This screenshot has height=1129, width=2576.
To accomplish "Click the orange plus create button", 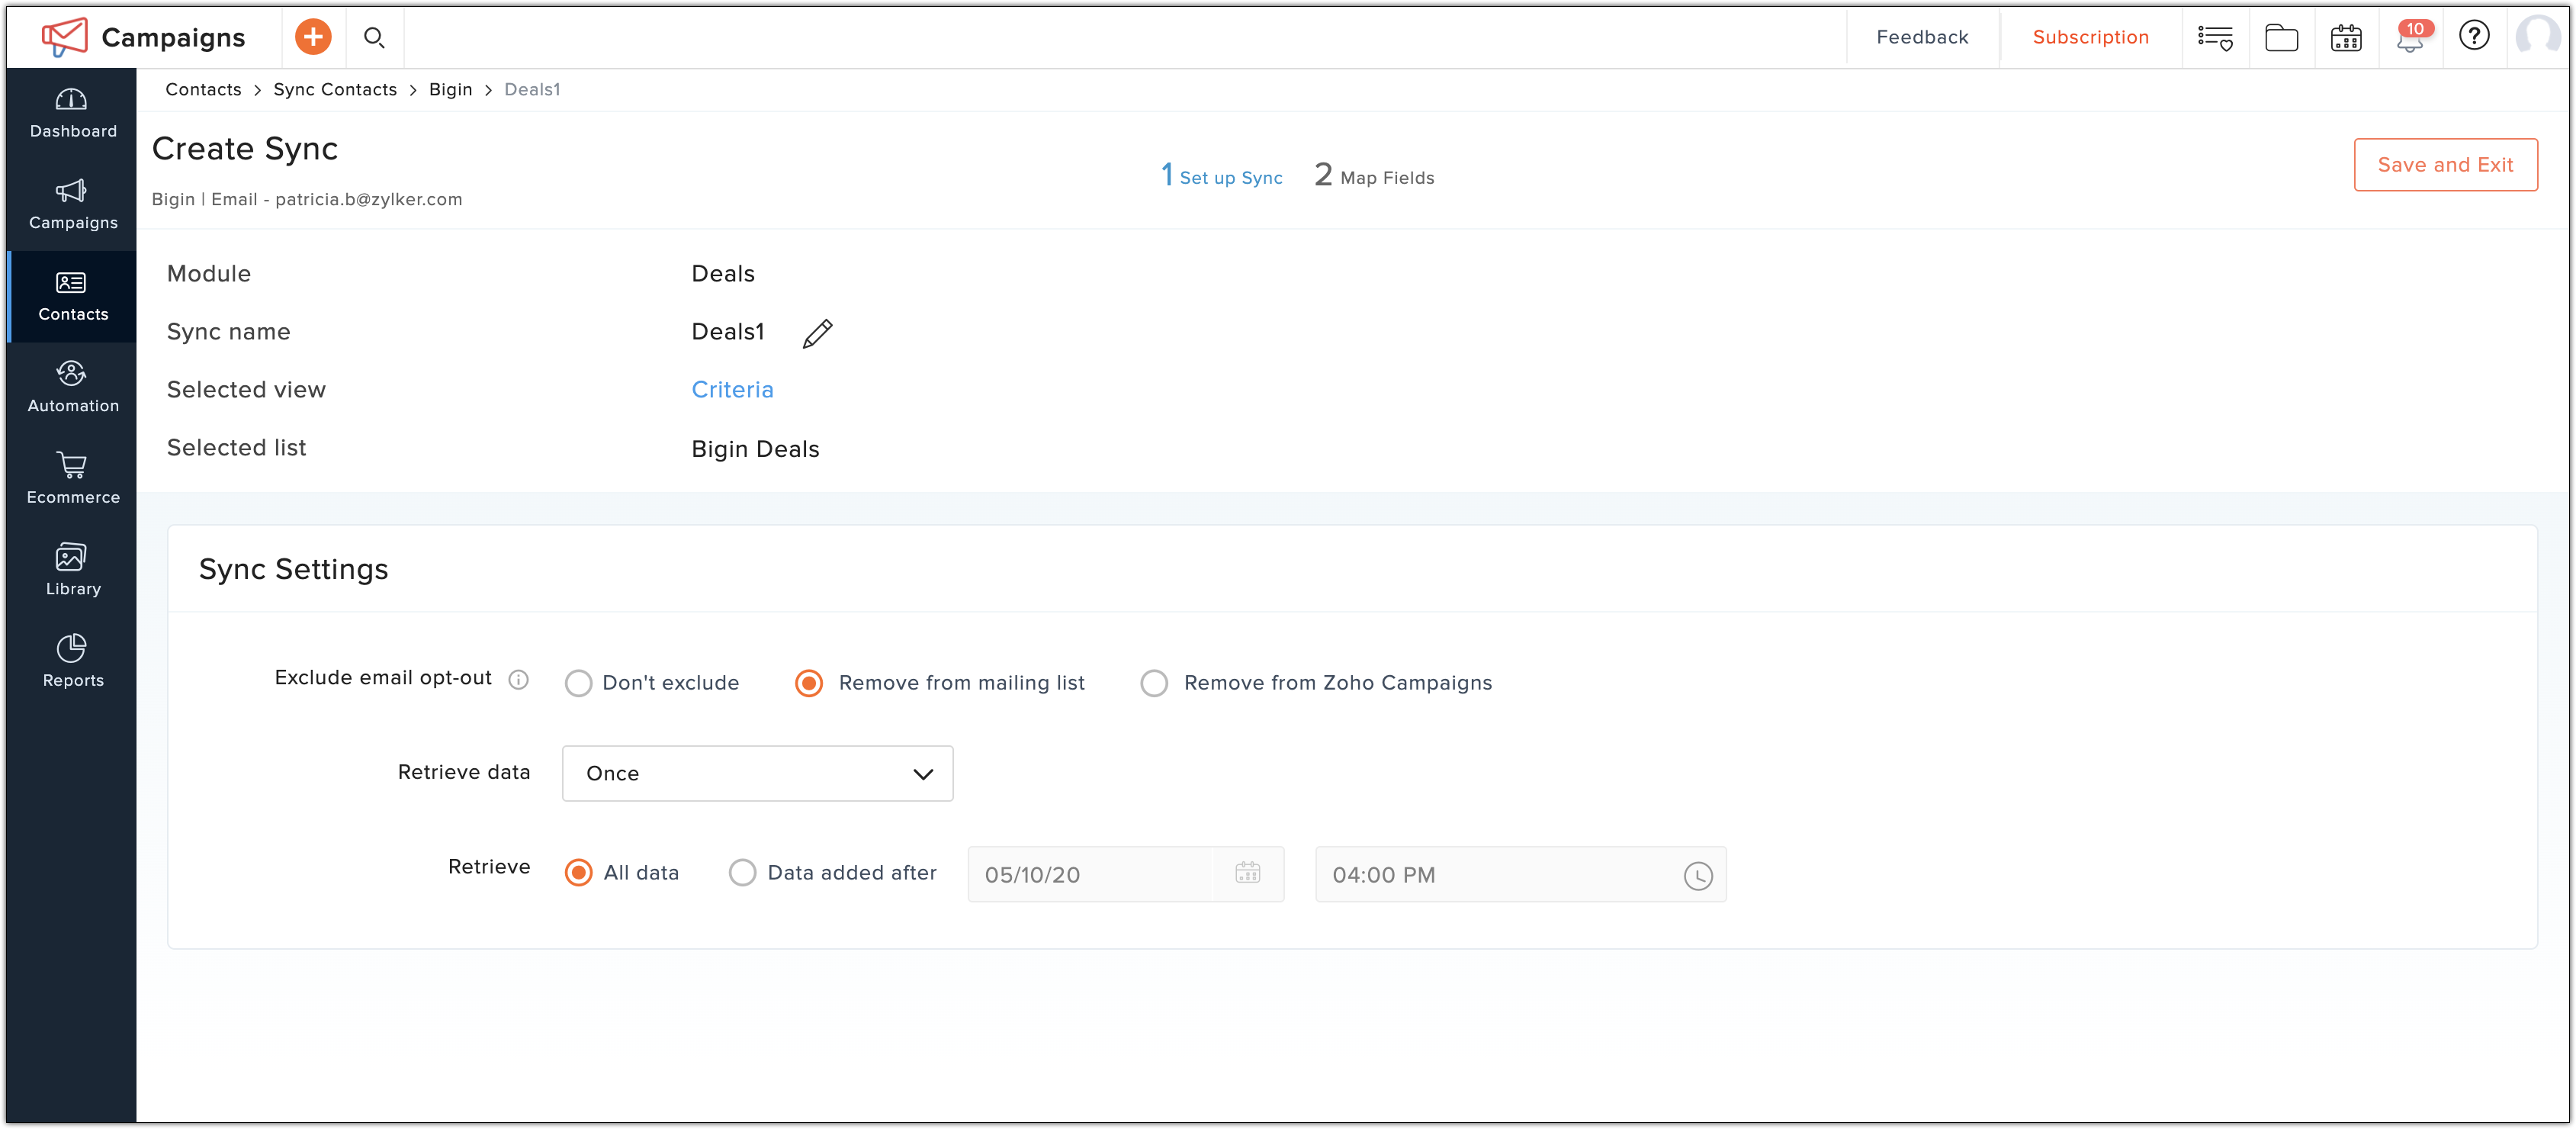I will pyautogui.click(x=313, y=37).
